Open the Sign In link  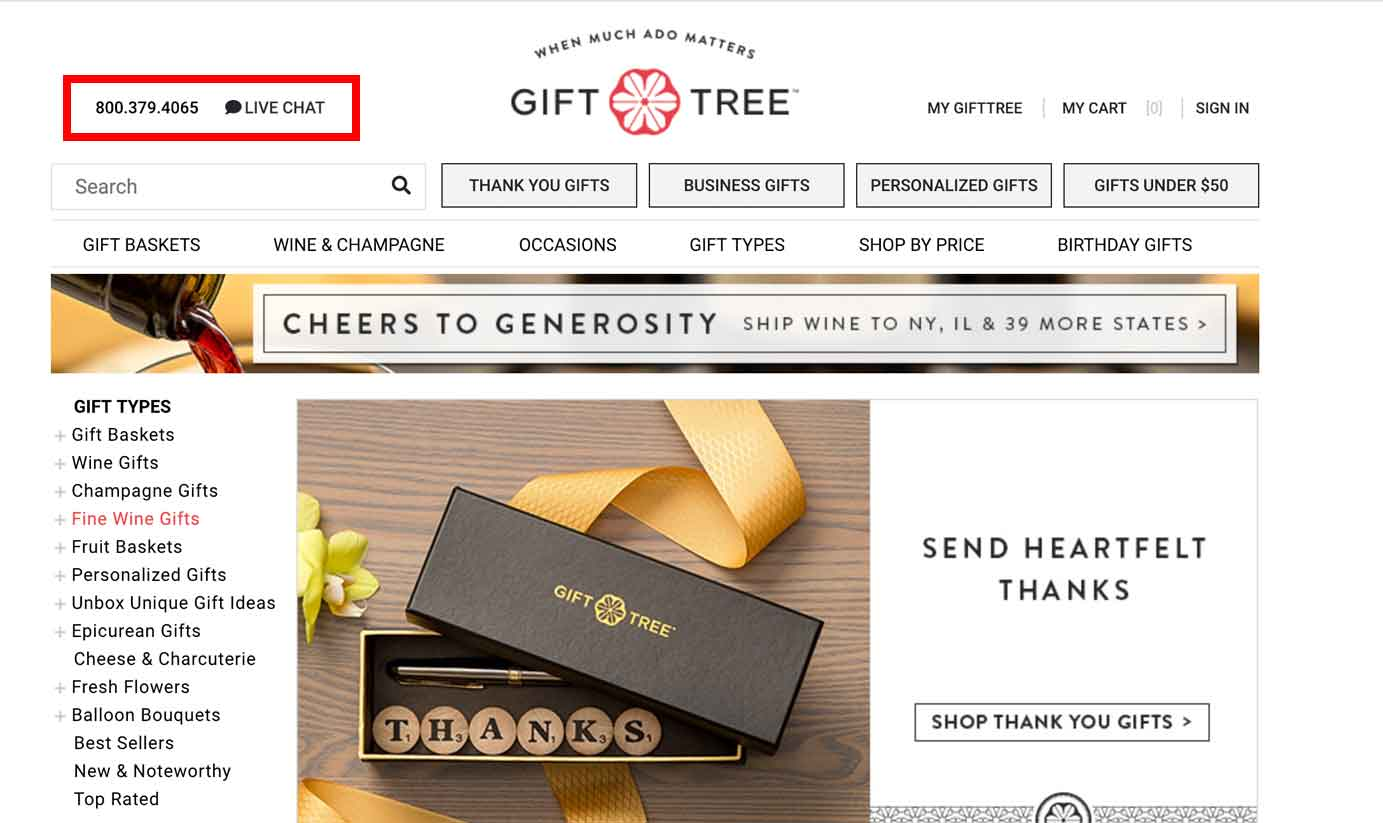pyautogui.click(x=1222, y=108)
